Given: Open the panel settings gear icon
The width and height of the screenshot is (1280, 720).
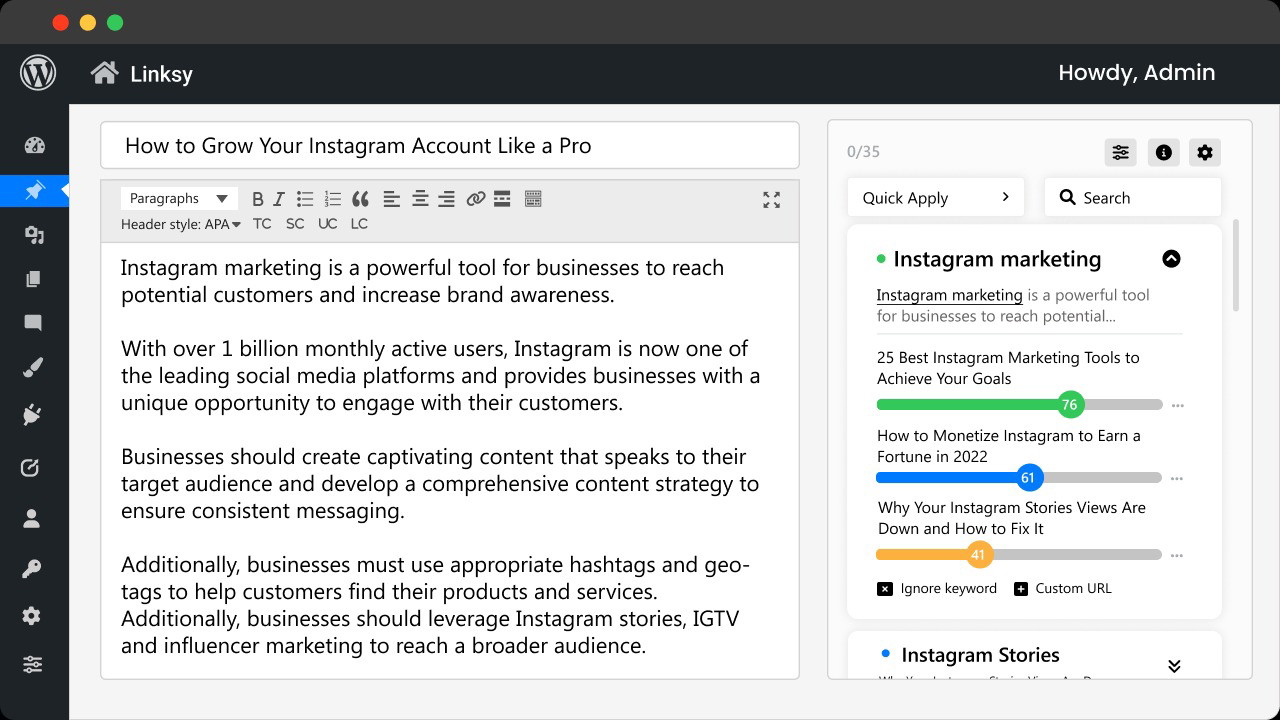Looking at the screenshot, I should tap(1205, 152).
